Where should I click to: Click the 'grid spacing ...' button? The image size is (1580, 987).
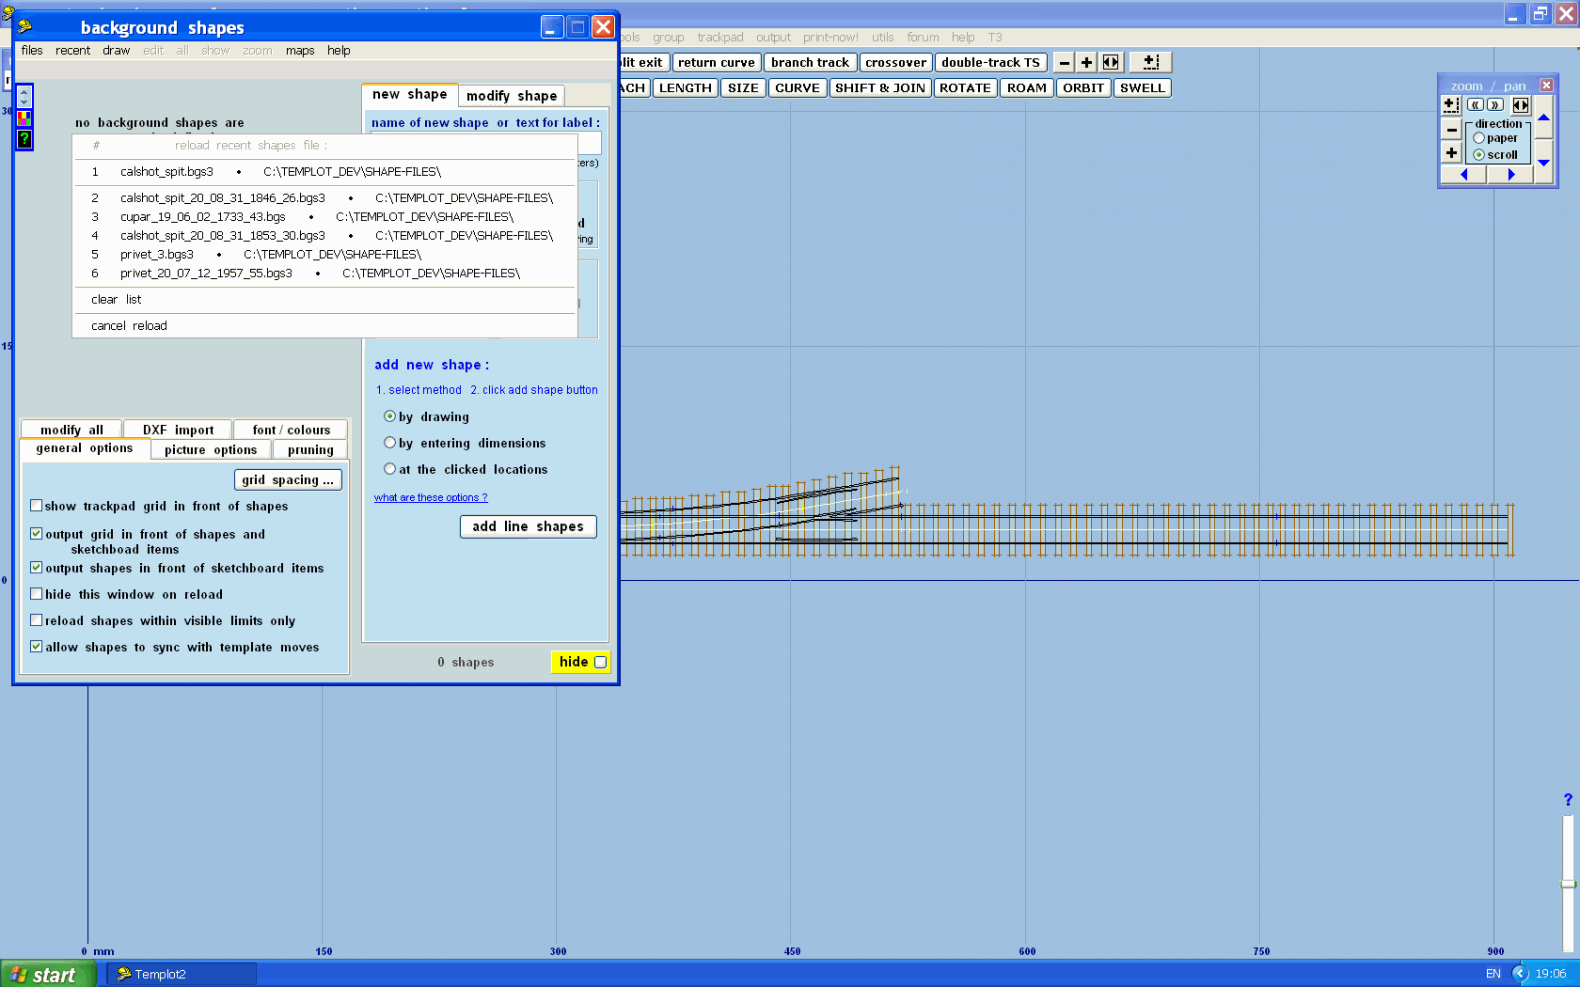coord(288,480)
